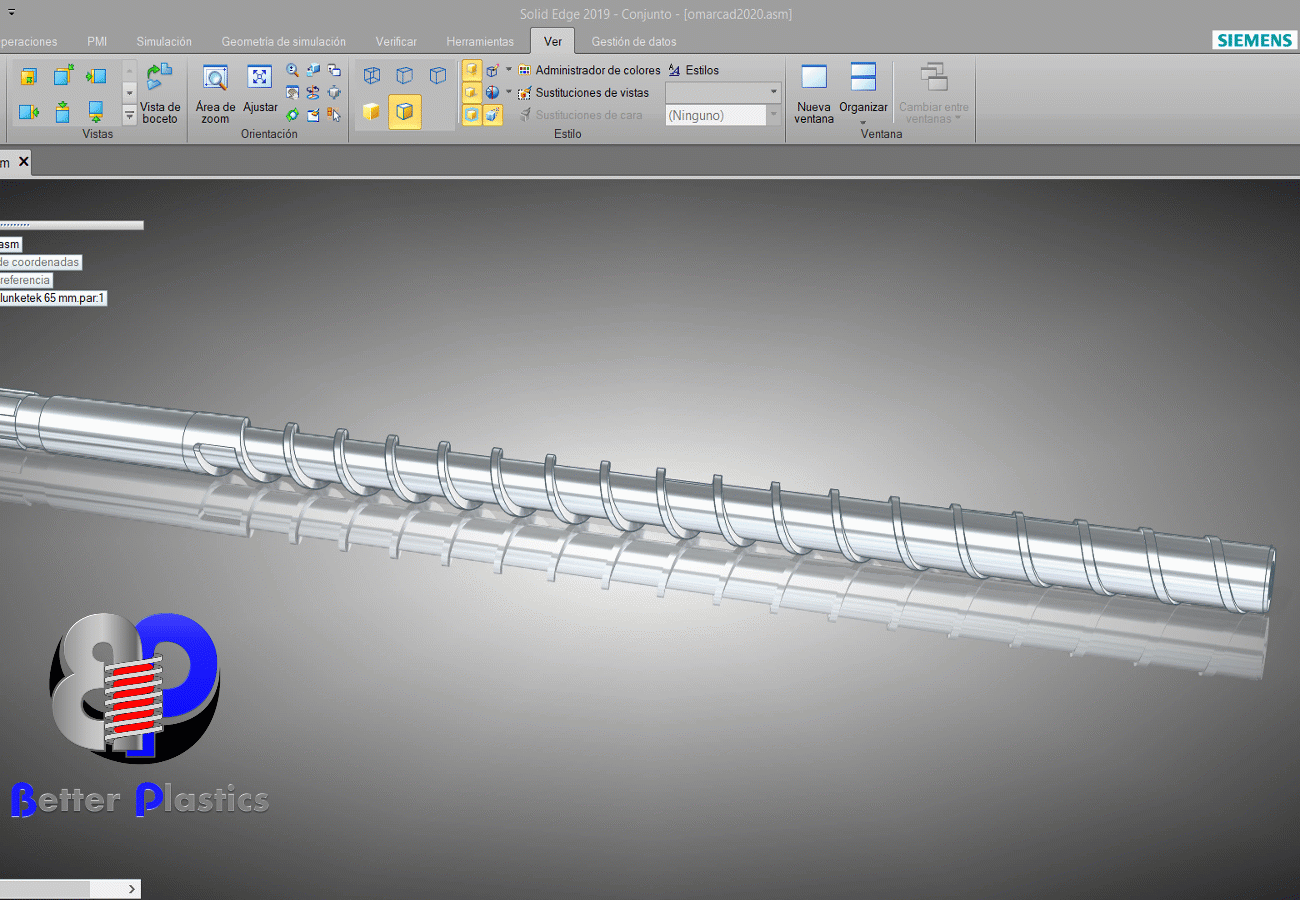The image size is (1300, 900).
Task: Click the Ajustar fit-view icon
Action: [260, 77]
